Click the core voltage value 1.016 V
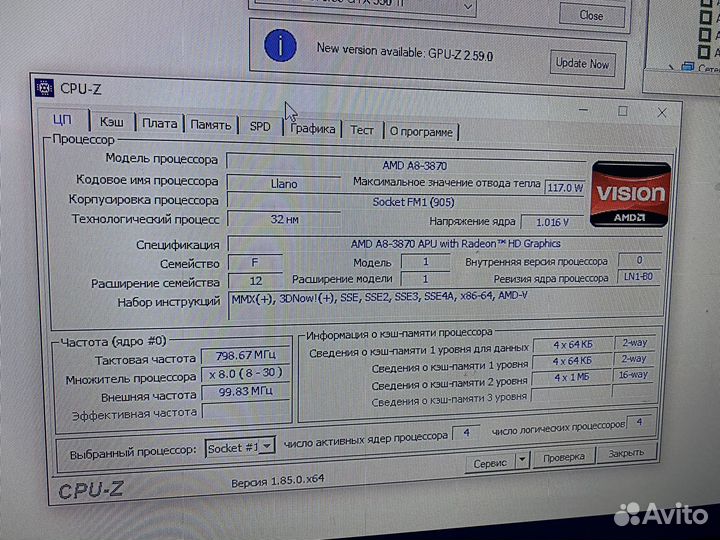 click(x=552, y=222)
